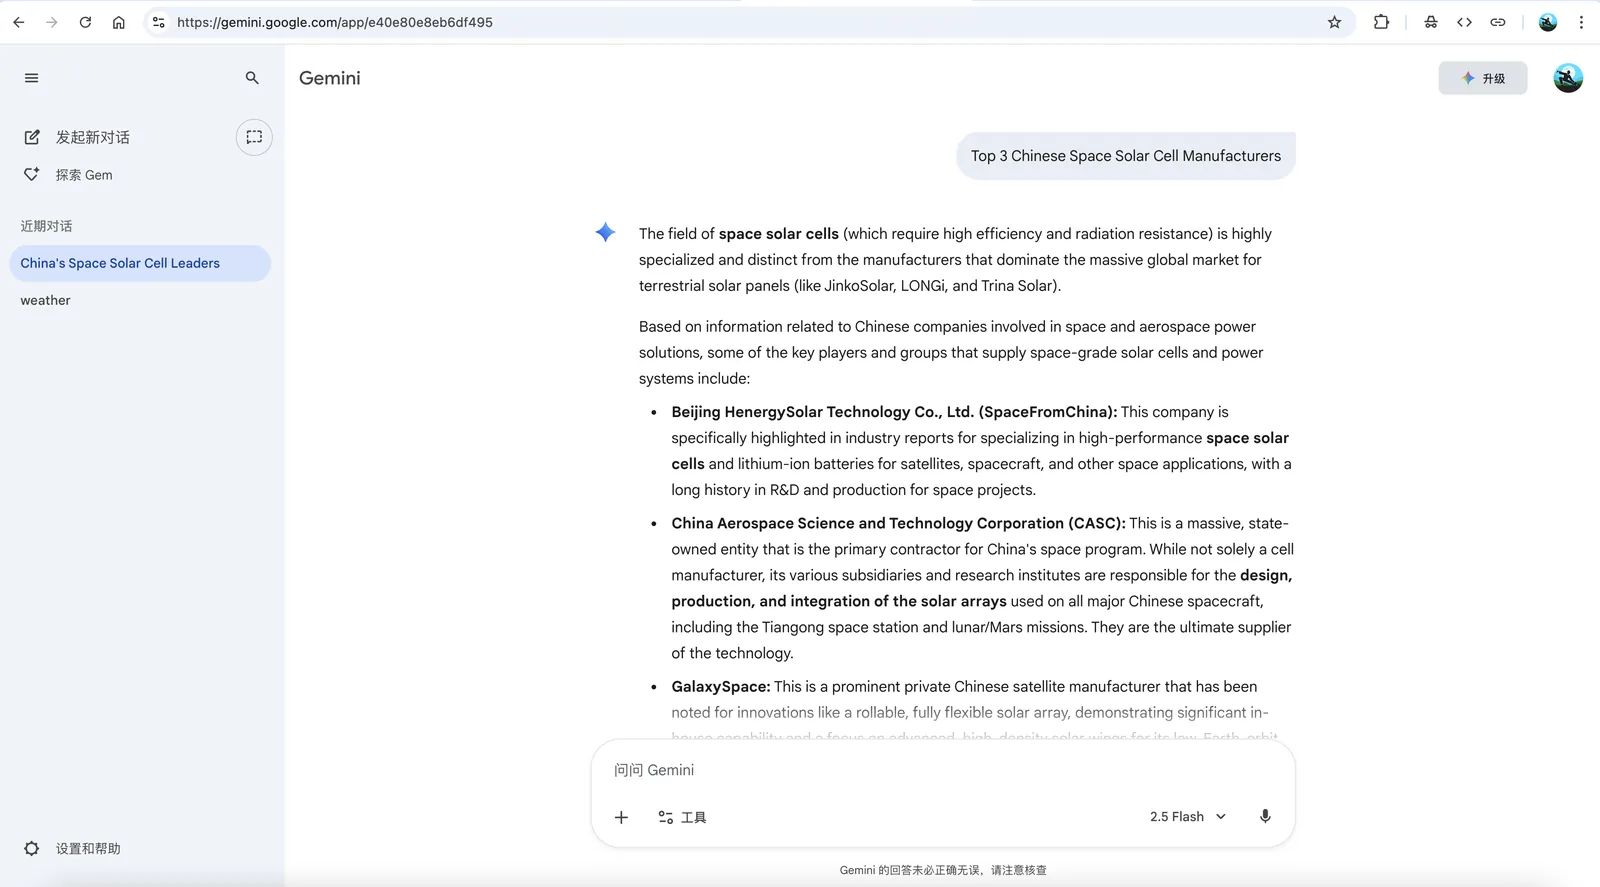
Task: Click the GalaxySpace bullet heading
Action: (720, 687)
